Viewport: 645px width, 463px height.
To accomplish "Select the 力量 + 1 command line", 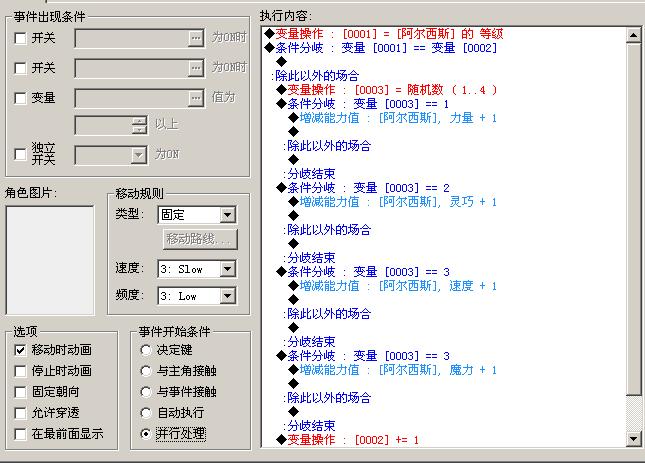I will [x=393, y=118].
